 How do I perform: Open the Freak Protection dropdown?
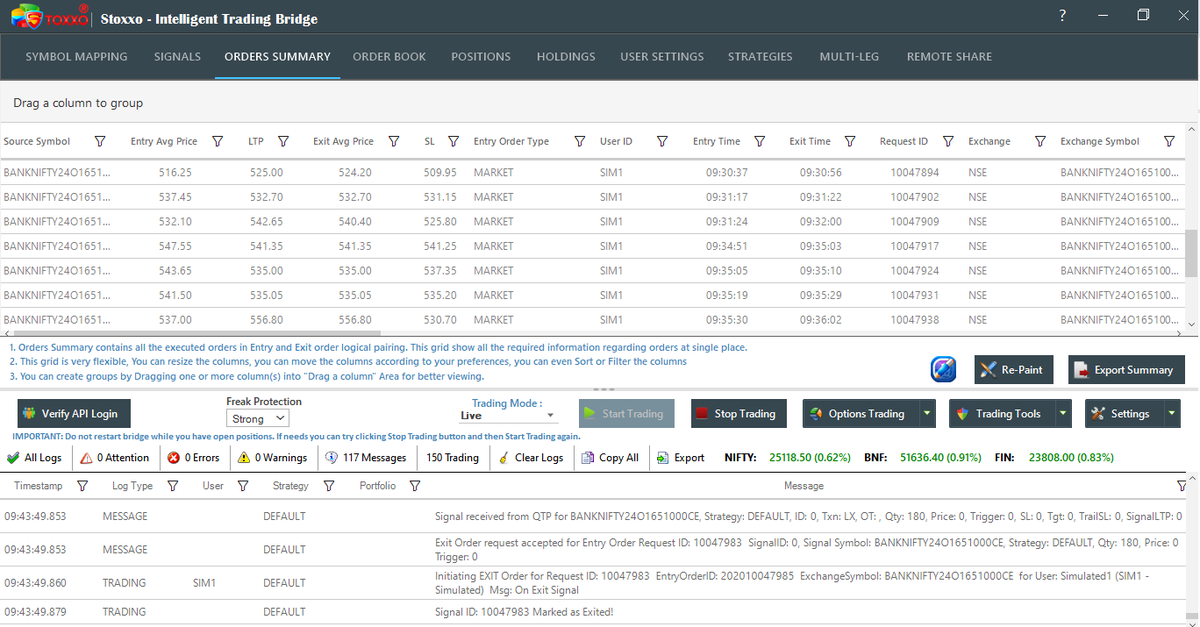(258, 419)
